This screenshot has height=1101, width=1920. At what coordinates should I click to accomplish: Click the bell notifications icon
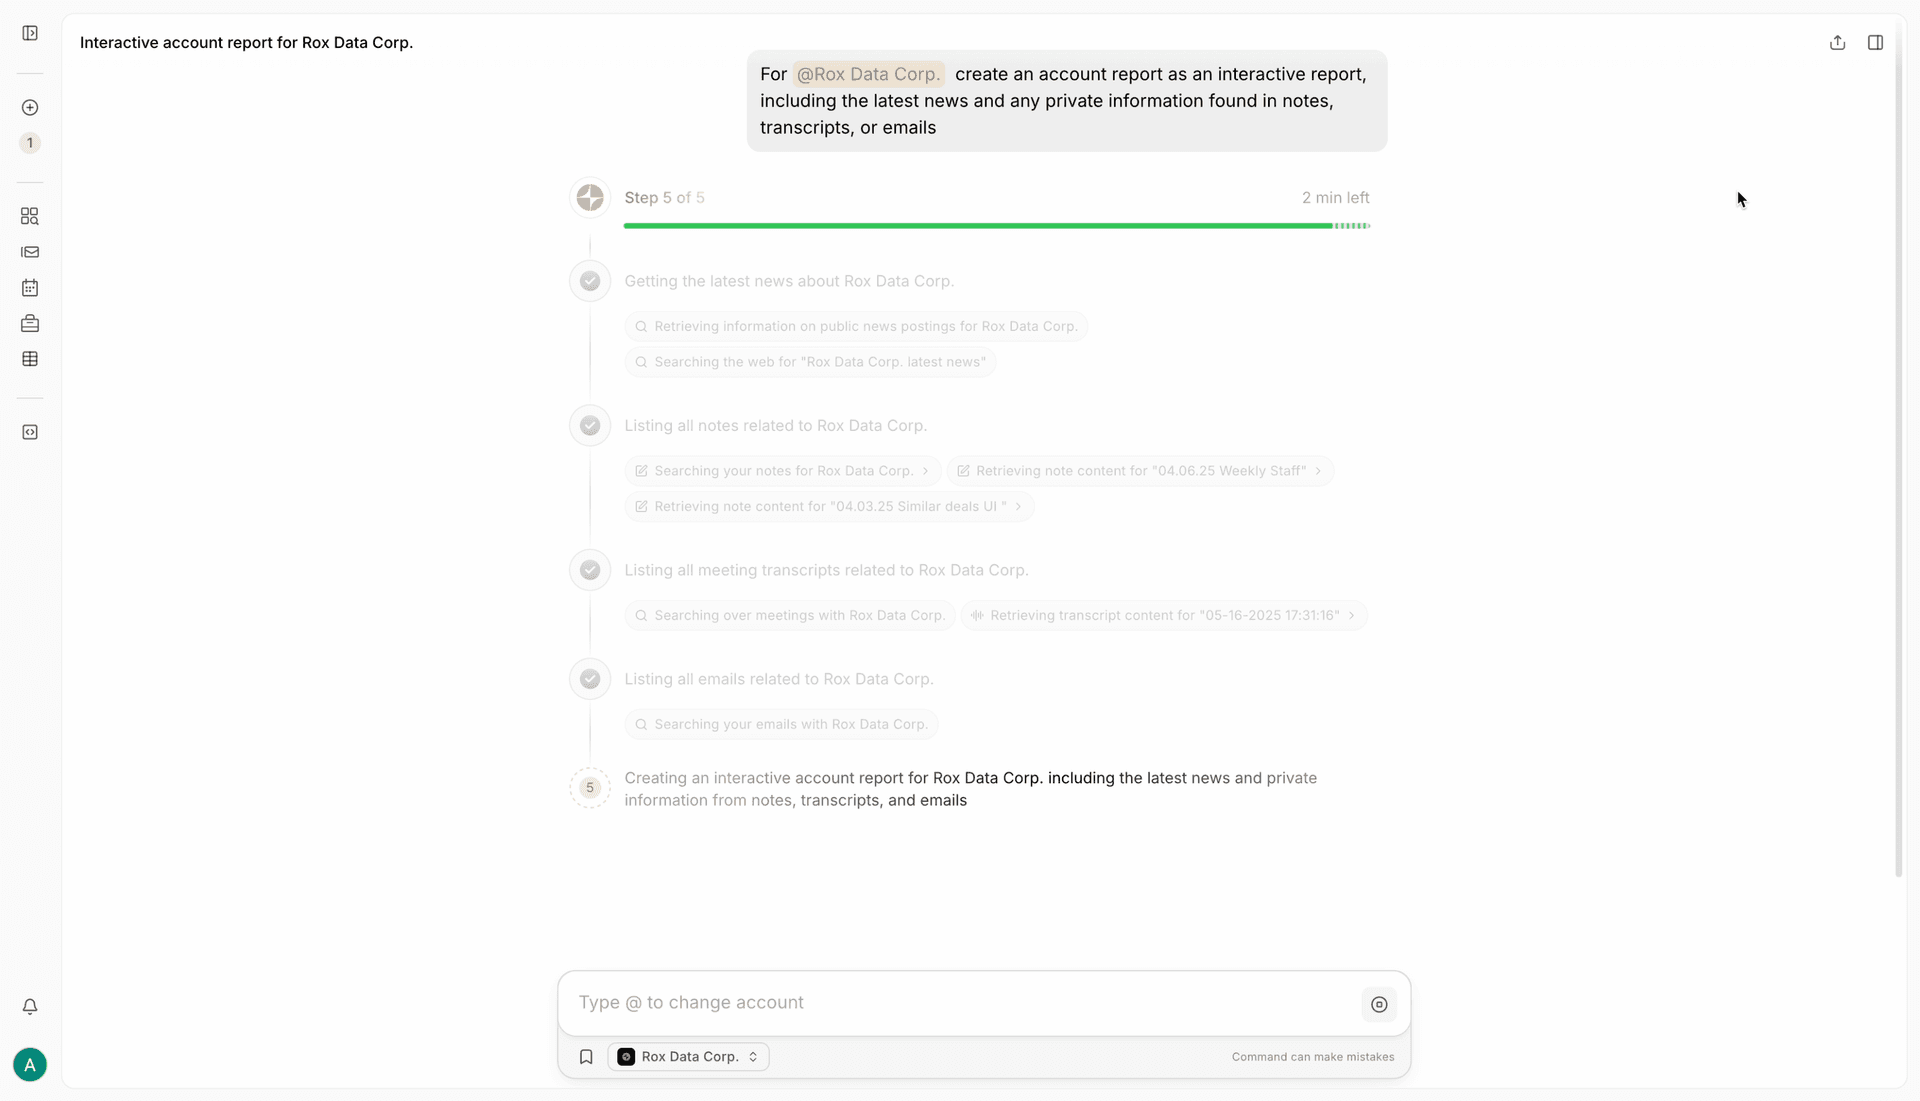(x=30, y=1007)
